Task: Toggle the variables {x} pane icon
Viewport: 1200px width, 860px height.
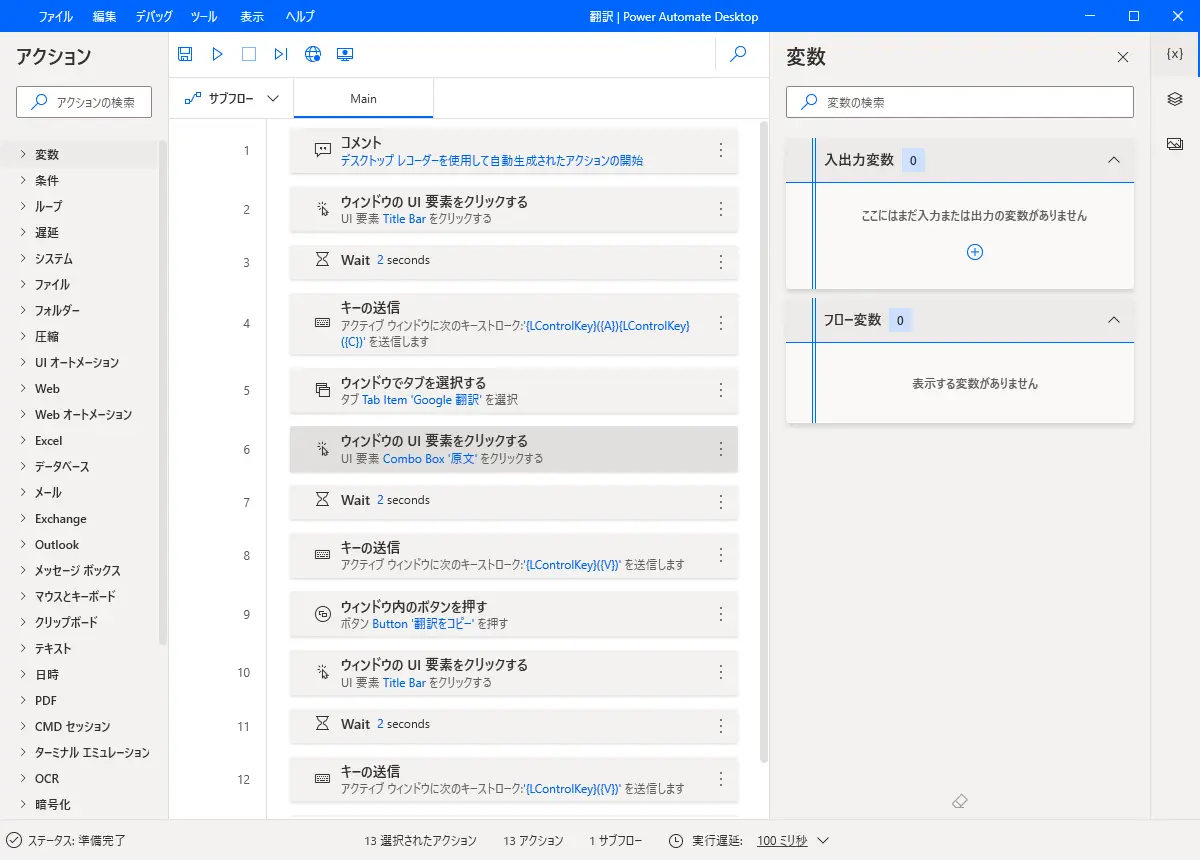Action: 1175,54
